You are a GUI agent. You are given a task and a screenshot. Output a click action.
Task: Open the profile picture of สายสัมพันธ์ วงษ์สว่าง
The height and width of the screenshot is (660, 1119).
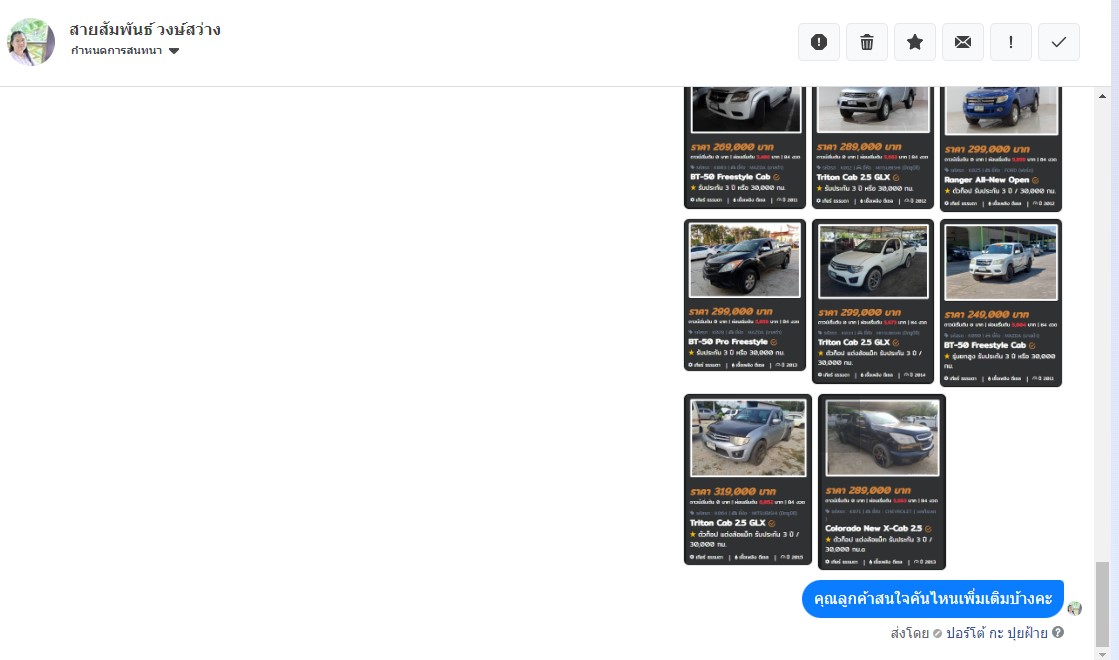(x=31, y=42)
